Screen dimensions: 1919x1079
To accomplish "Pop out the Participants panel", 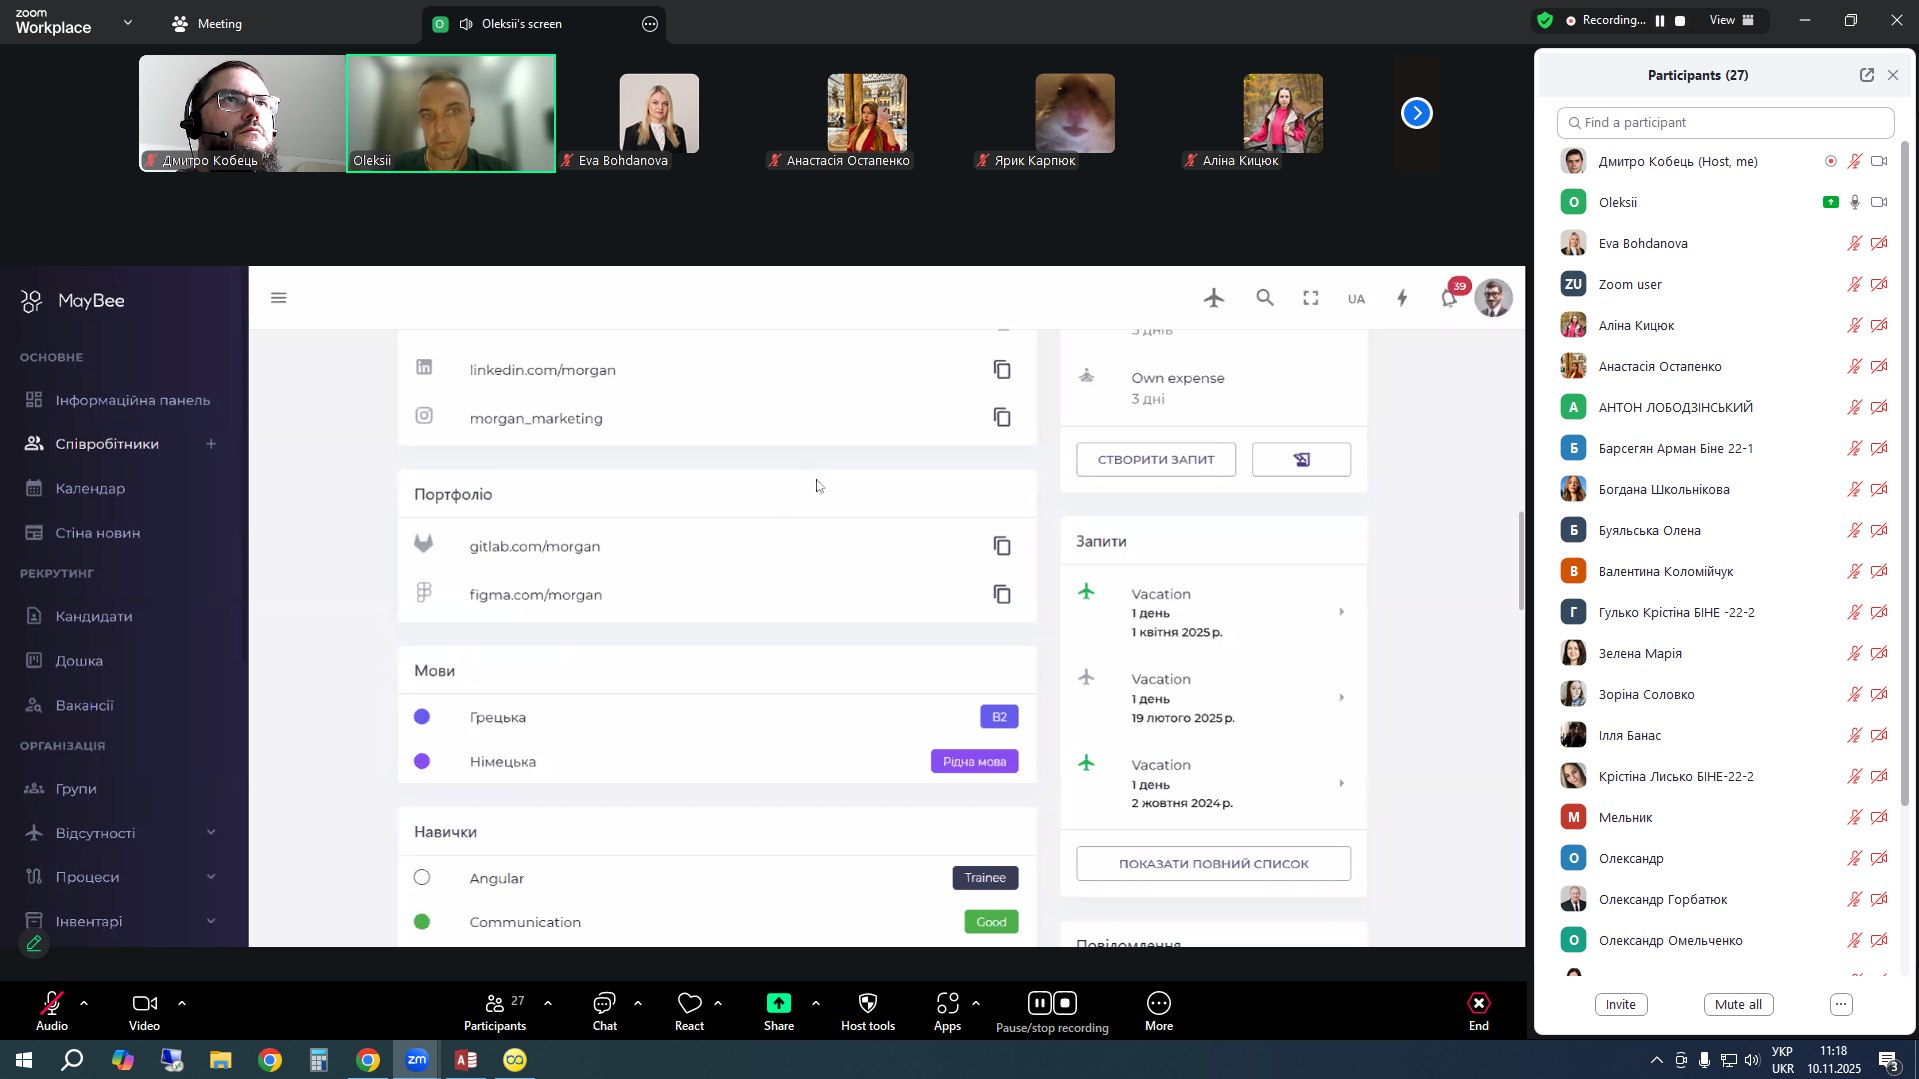I will 1866,75.
